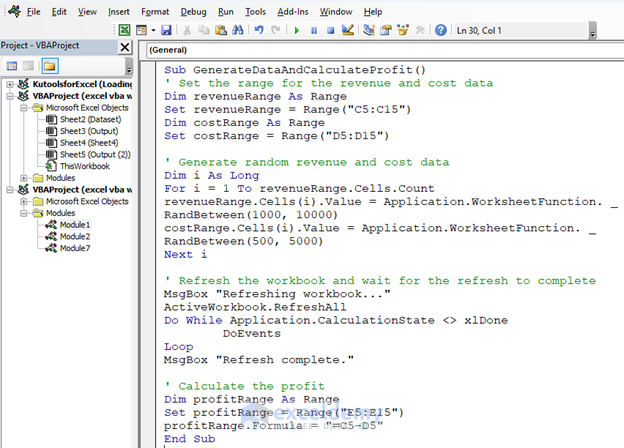Expand the first project's Modules folder
Screen dimensions: 624x448
click(x=24, y=178)
